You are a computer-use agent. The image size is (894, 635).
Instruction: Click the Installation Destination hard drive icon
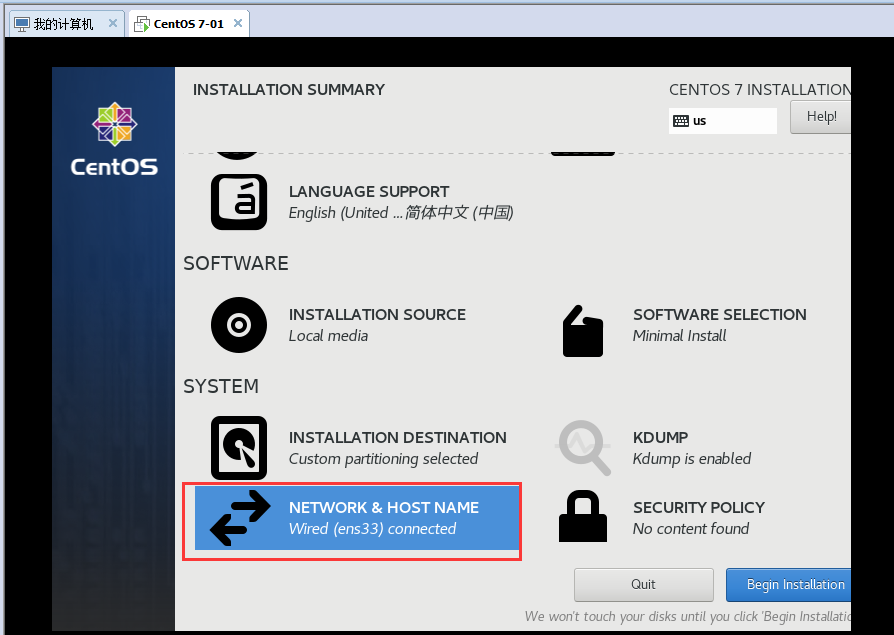tap(239, 448)
